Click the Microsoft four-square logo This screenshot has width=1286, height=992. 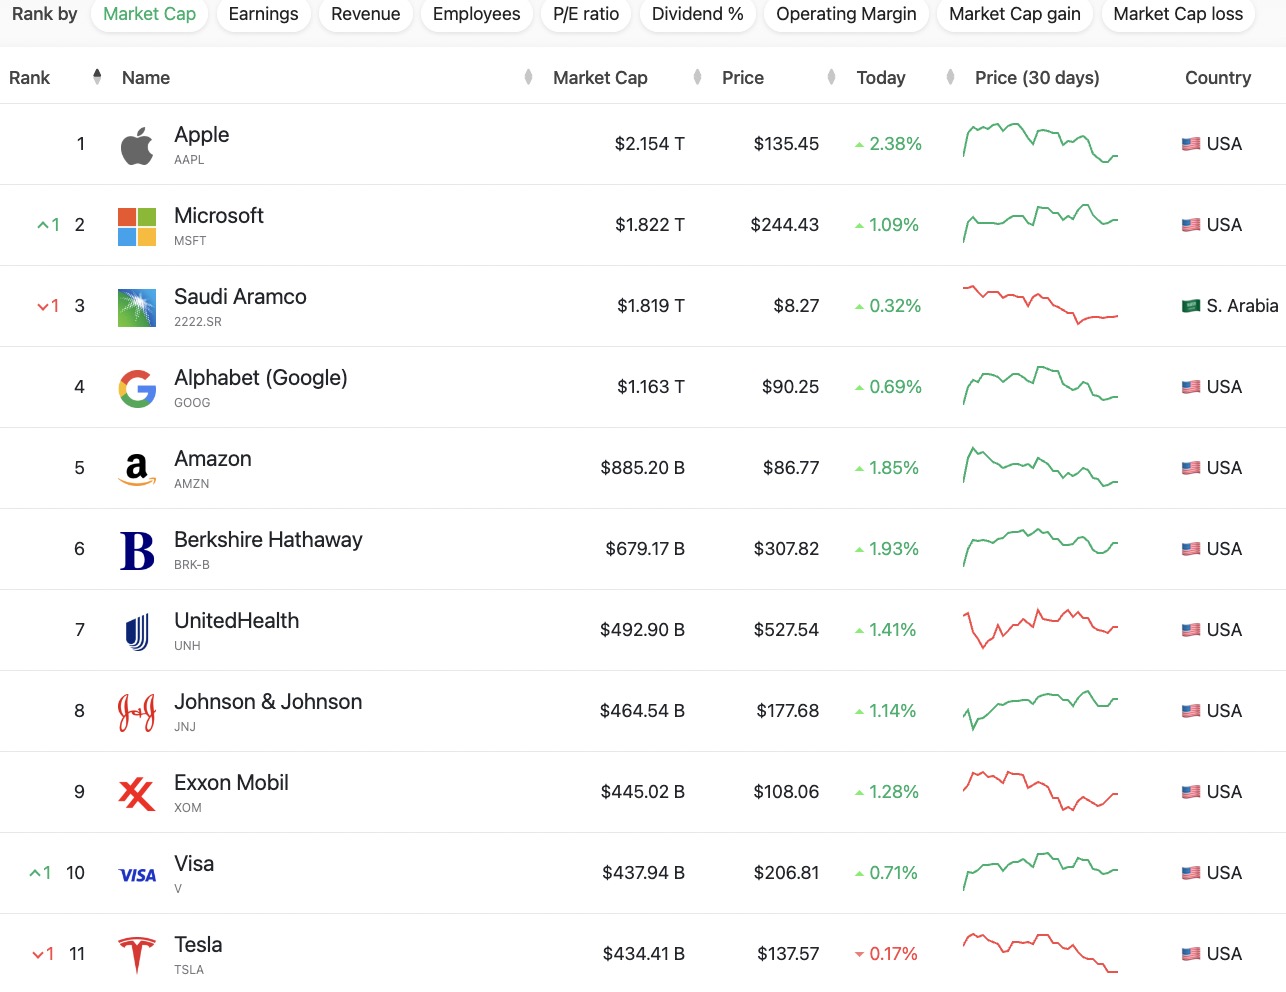pos(137,226)
